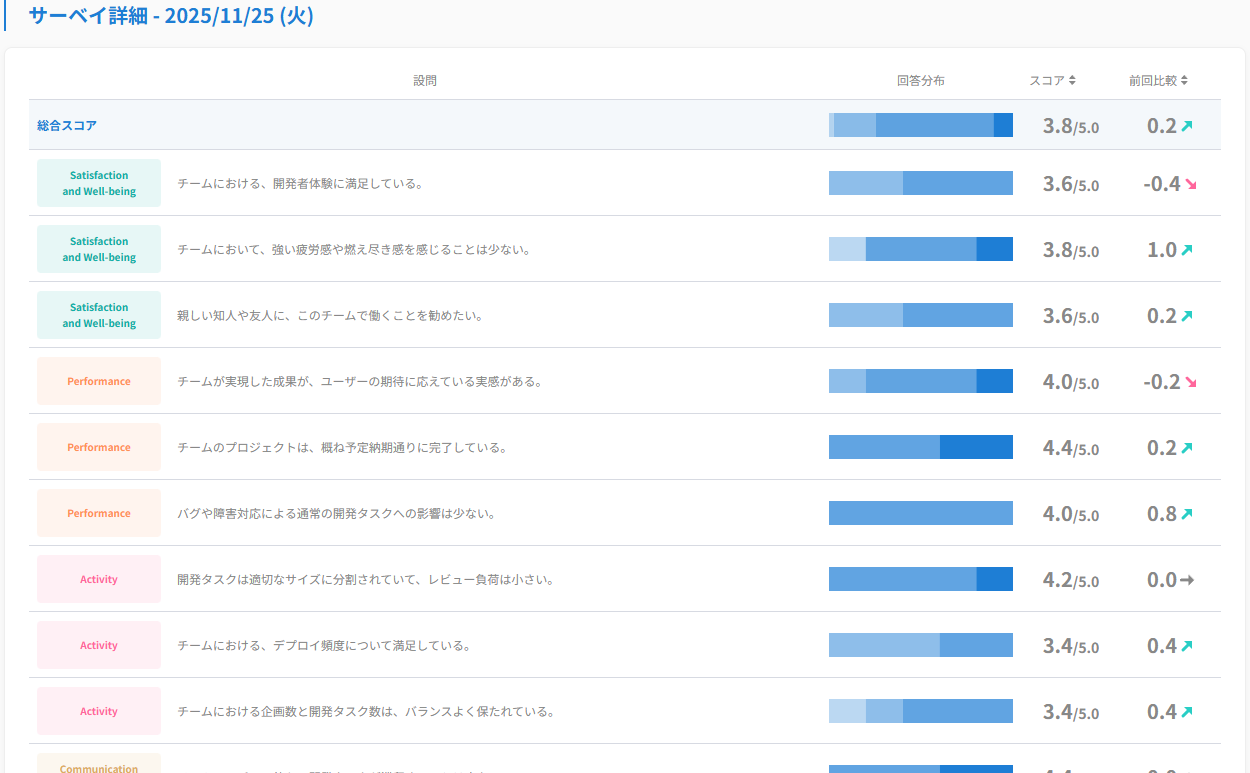Viewport: 1250px width, 773px height.
Task: Click the overall score 3.8/5.0 in 総合スコア row
Action: pyautogui.click(x=1071, y=126)
